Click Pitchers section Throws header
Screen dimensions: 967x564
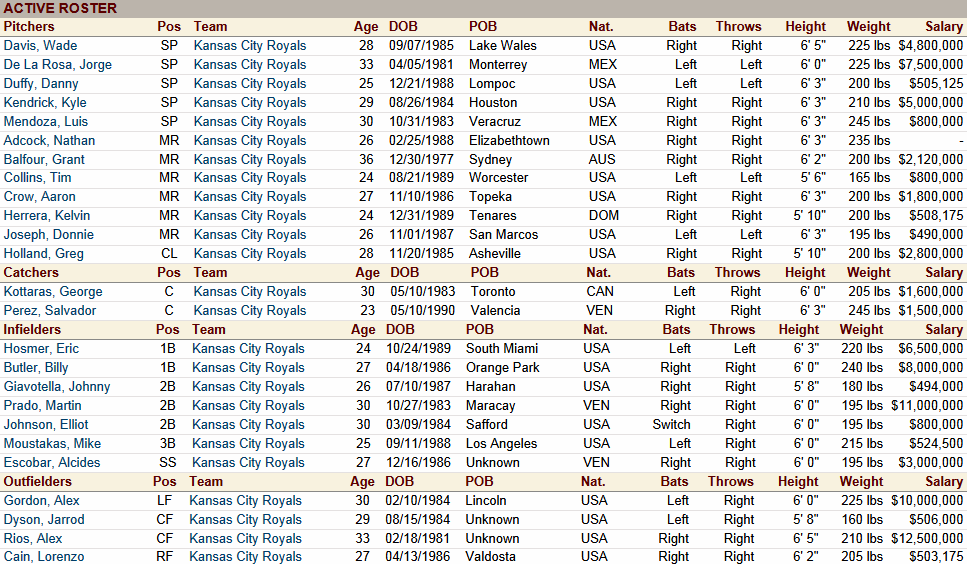point(739,27)
